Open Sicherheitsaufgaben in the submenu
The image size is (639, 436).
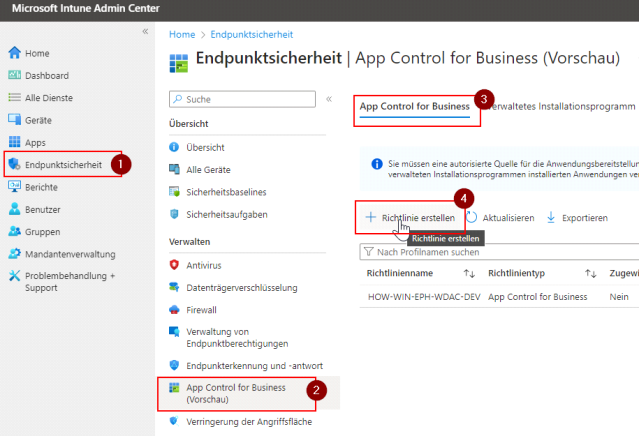click(x=227, y=214)
